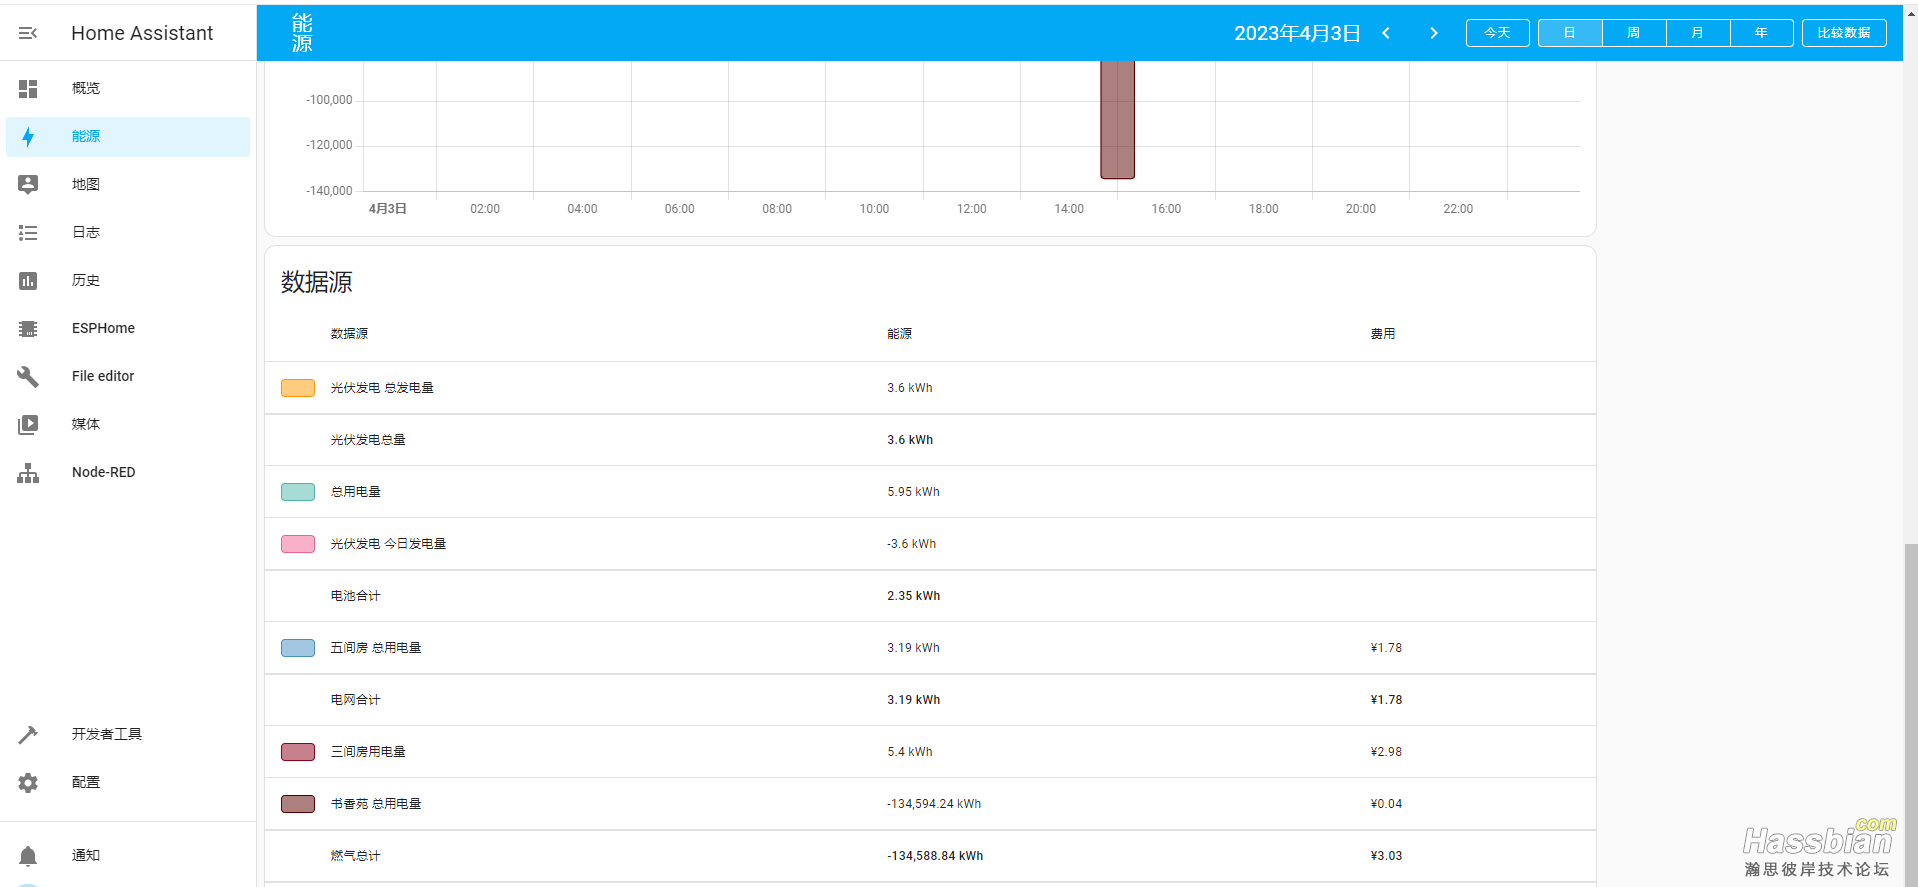Viewport: 1918px width, 887px height.
Task: Open the File editor wrench icon
Action: click(28, 377)
